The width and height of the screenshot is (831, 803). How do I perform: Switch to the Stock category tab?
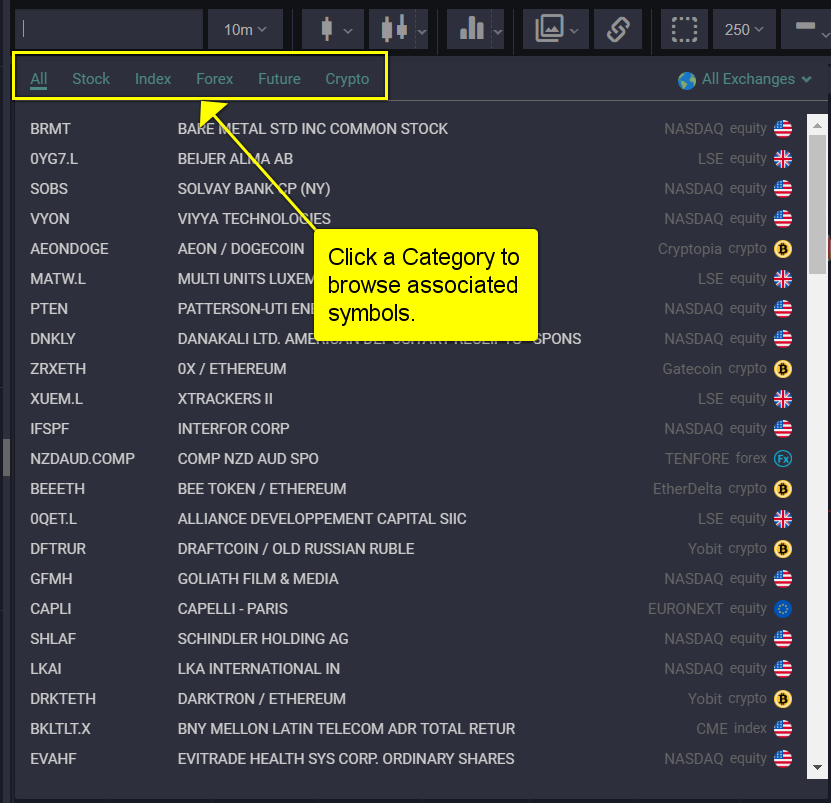pos(91,79)
